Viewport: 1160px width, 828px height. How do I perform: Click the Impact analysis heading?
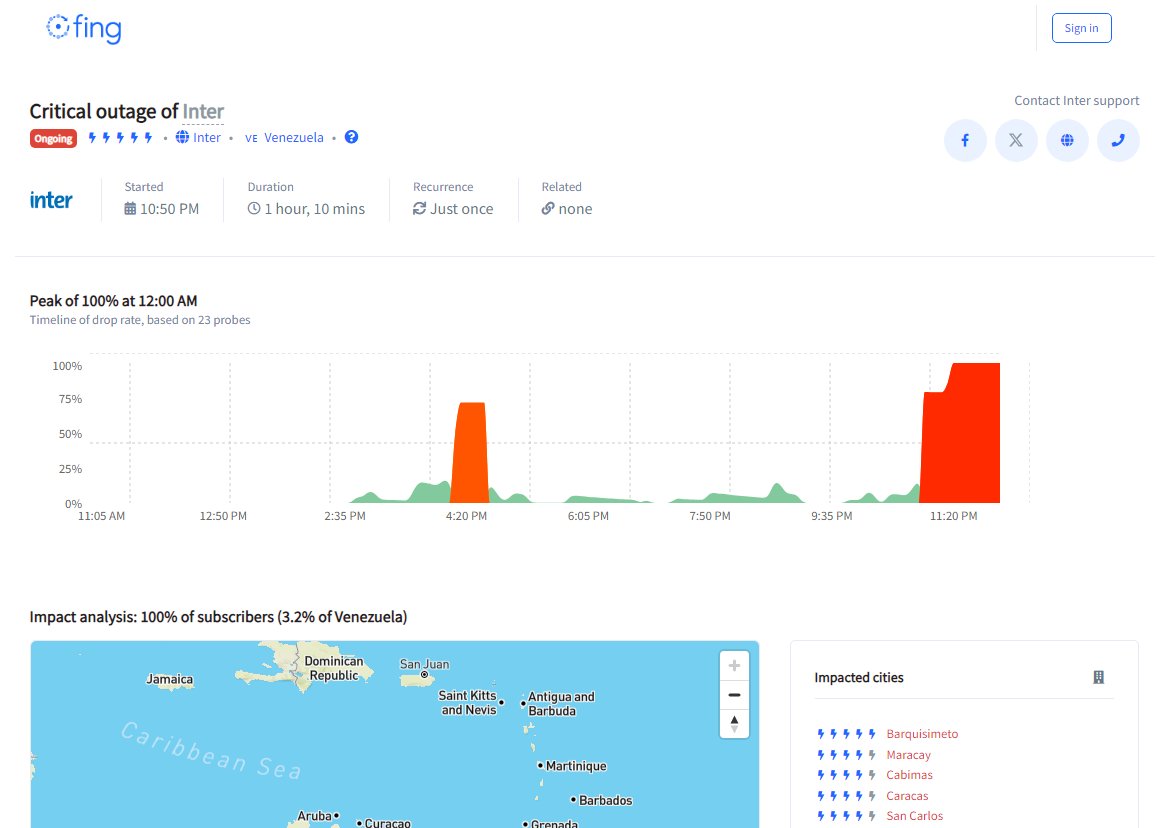[x=218, y=616]
